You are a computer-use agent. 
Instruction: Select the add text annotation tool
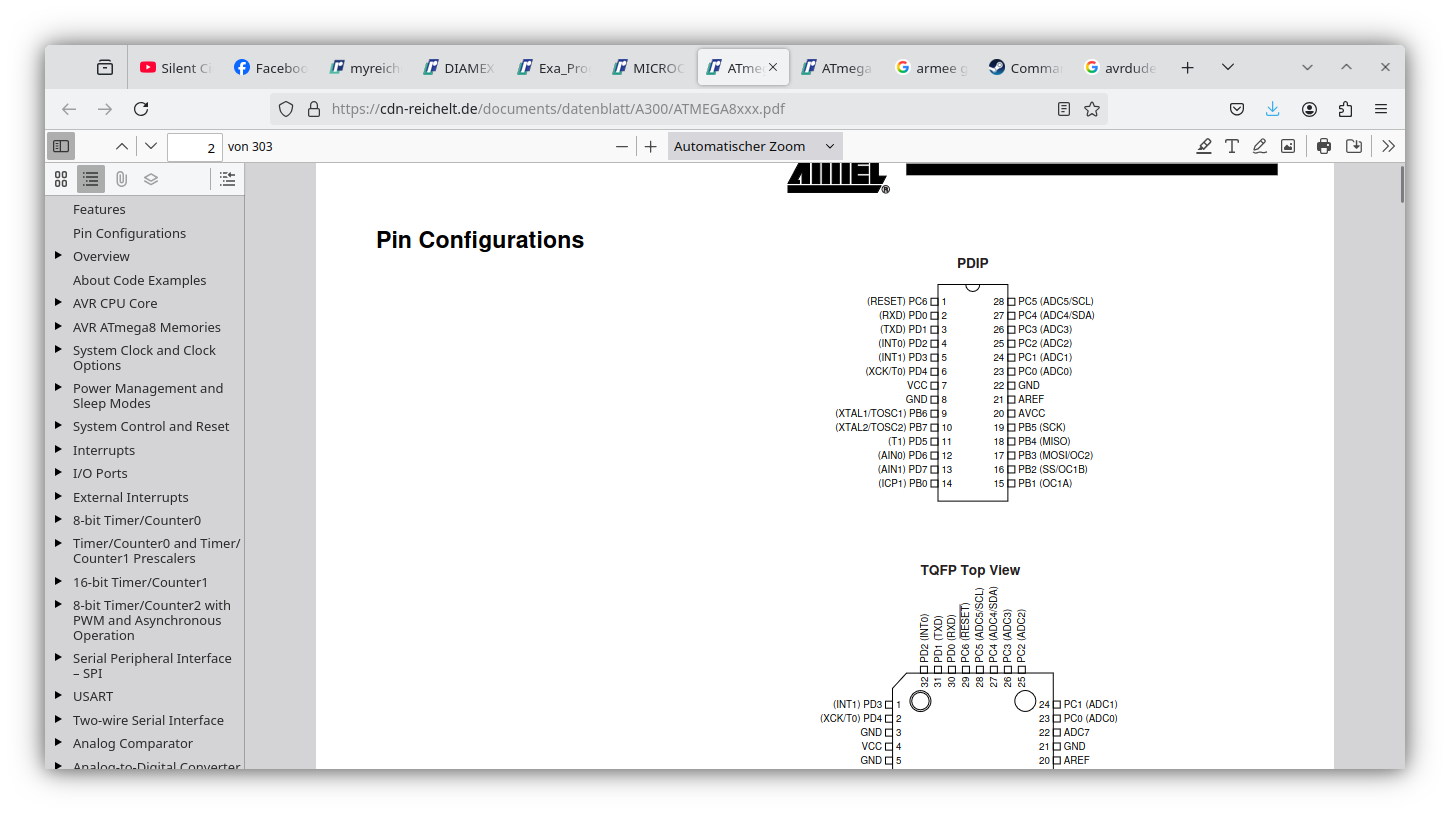pos(1232,146)
